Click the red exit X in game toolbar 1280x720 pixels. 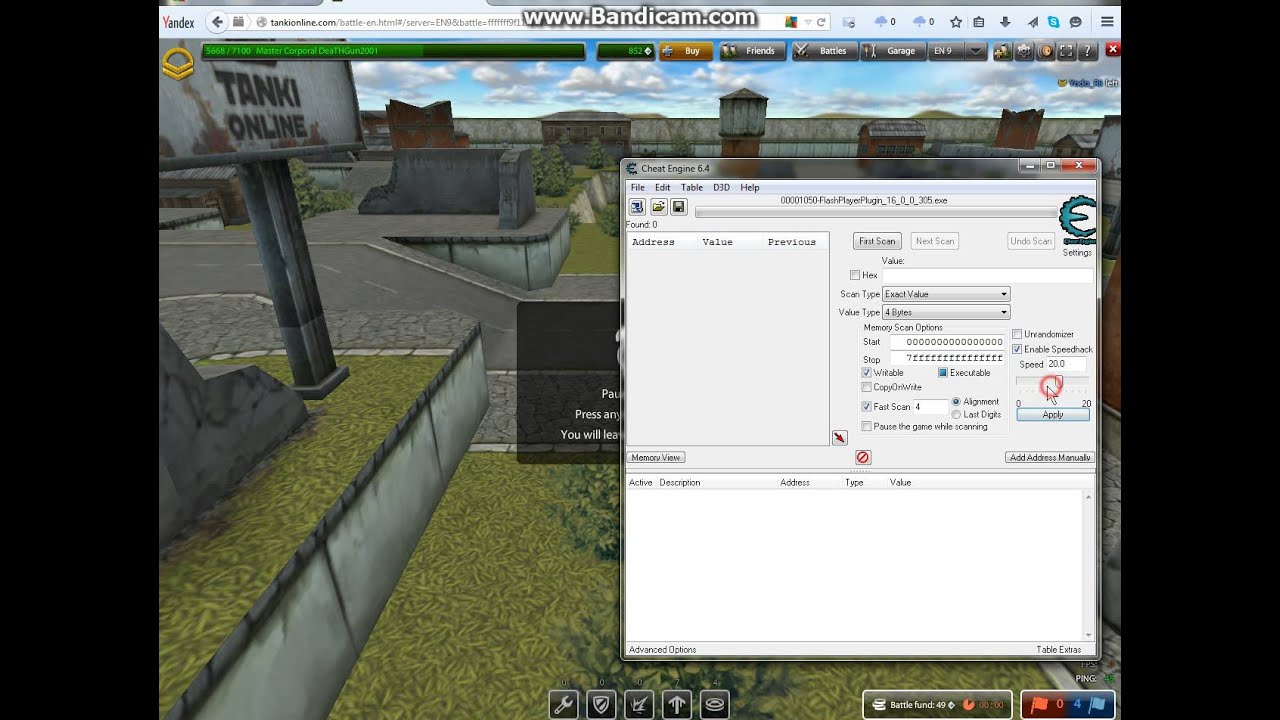(1112, 49)
